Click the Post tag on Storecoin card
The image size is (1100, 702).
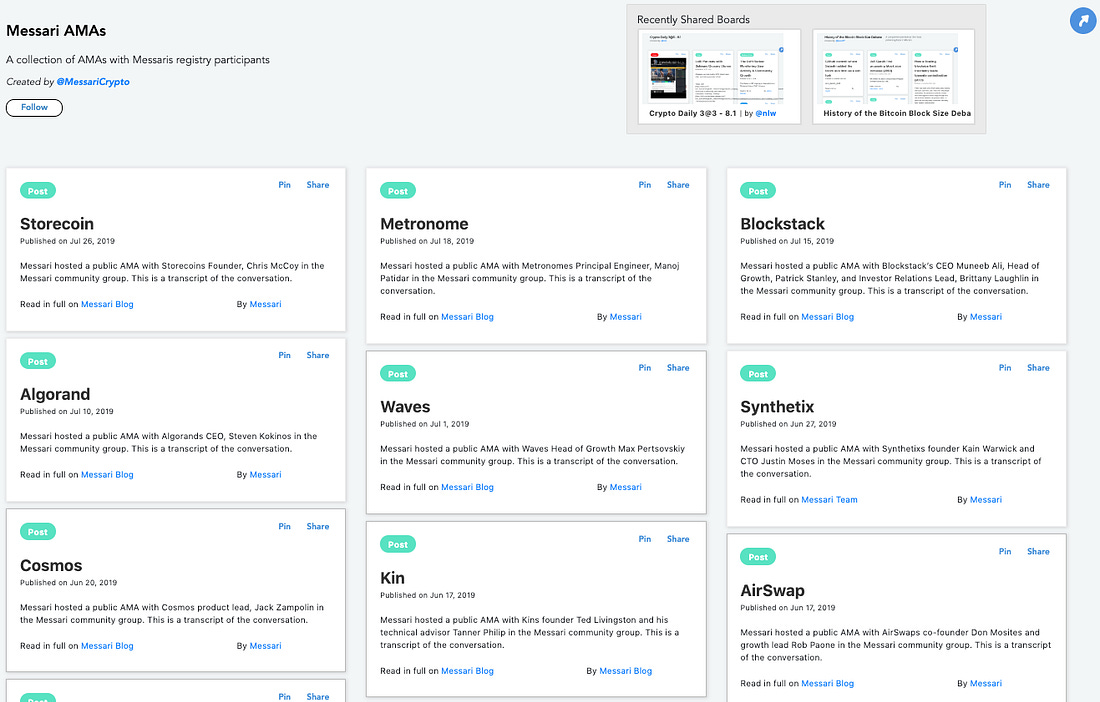click(38, 191)
